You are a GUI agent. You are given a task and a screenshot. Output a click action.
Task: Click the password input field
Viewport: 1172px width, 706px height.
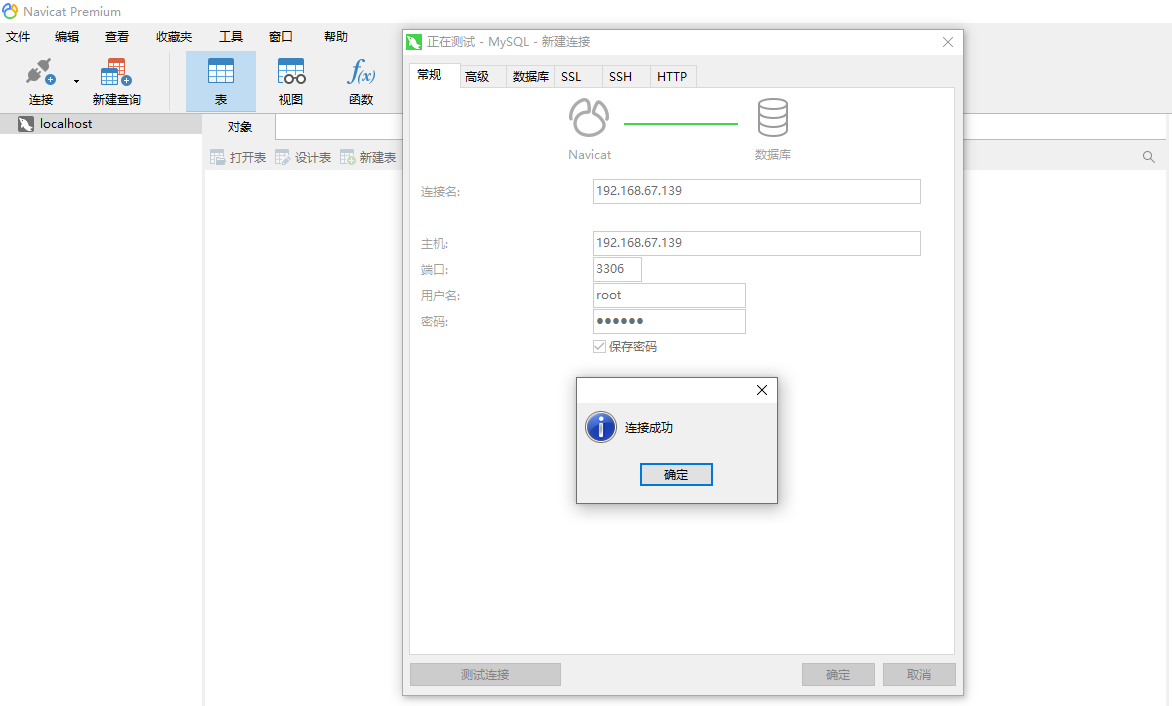(x=669, y=321)
